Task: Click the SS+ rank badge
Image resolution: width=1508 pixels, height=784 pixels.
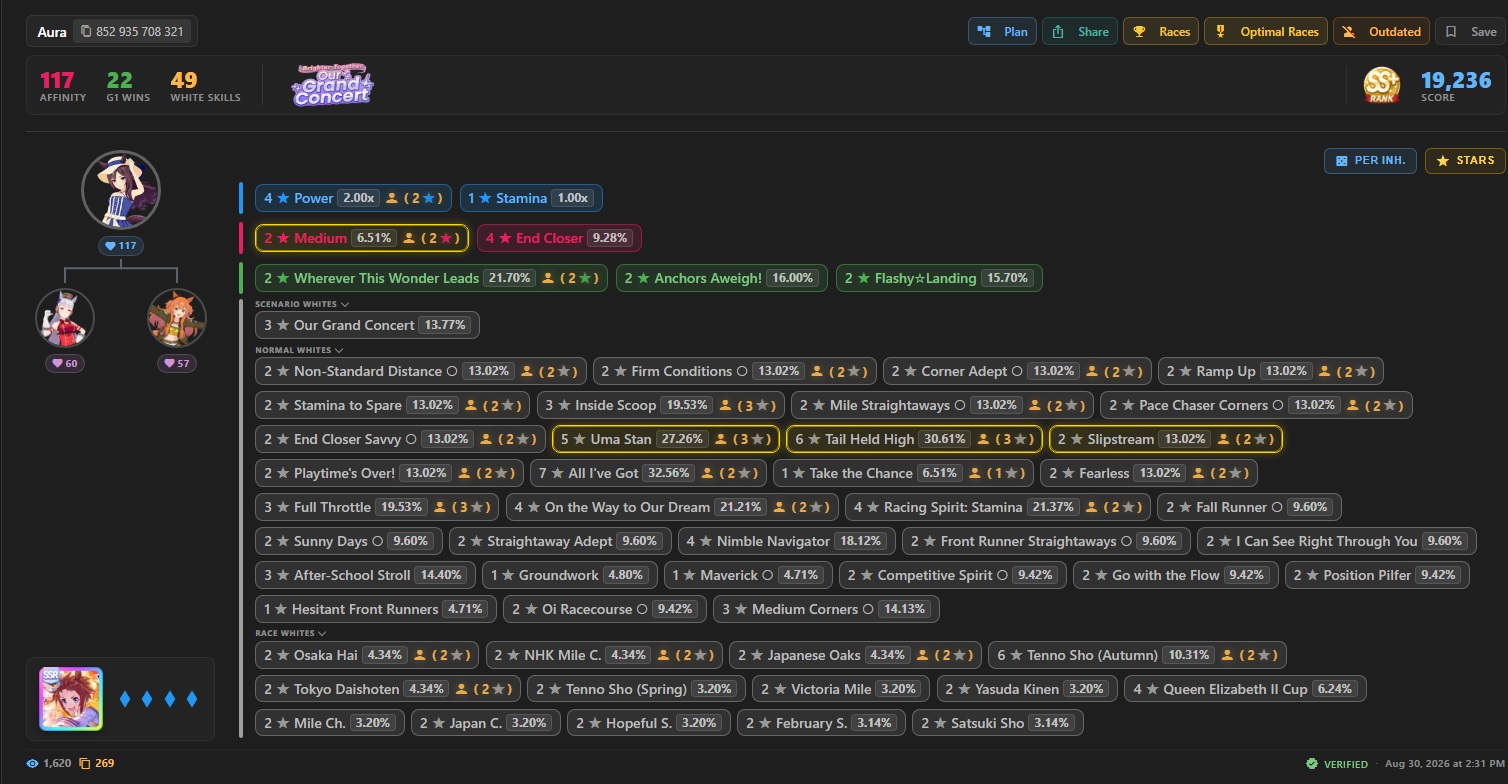Action: [x=1382, y=86]
